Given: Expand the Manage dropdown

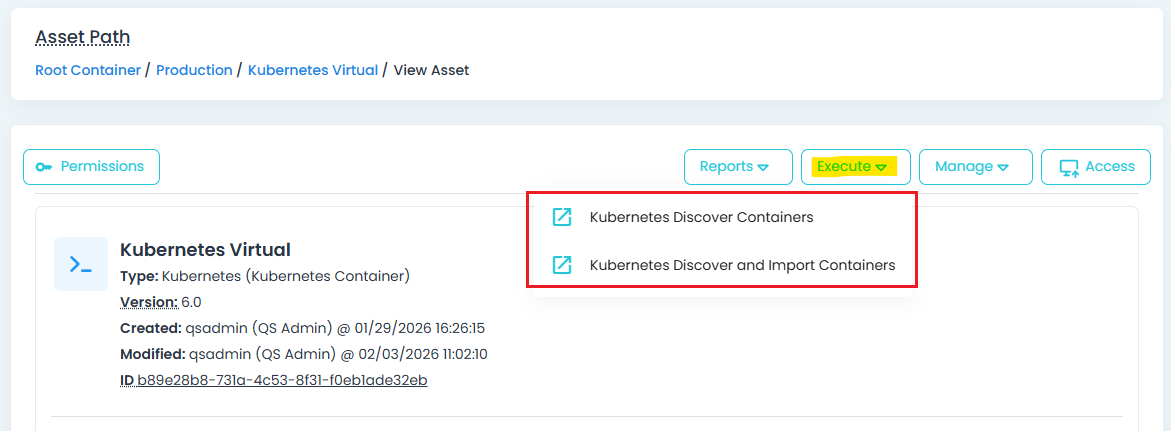Looking at the screenshot, I should click(975, 167).
